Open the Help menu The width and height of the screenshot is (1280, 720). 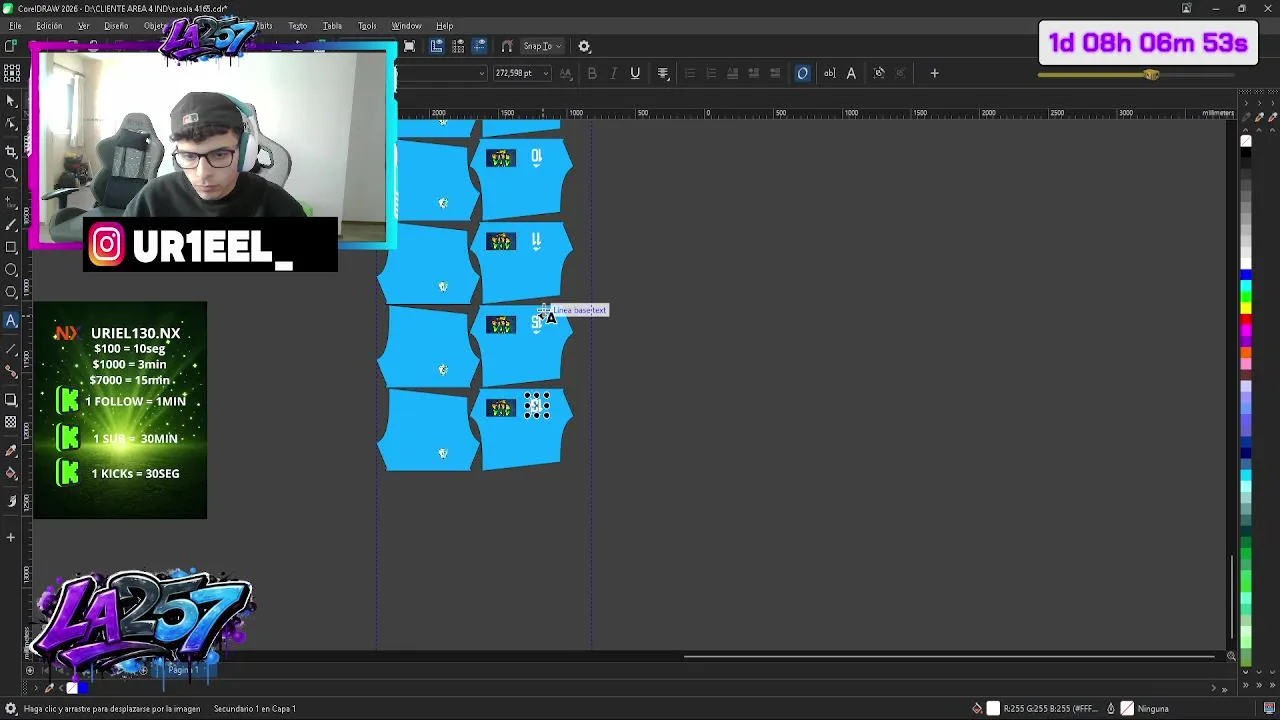click(444, 26)
